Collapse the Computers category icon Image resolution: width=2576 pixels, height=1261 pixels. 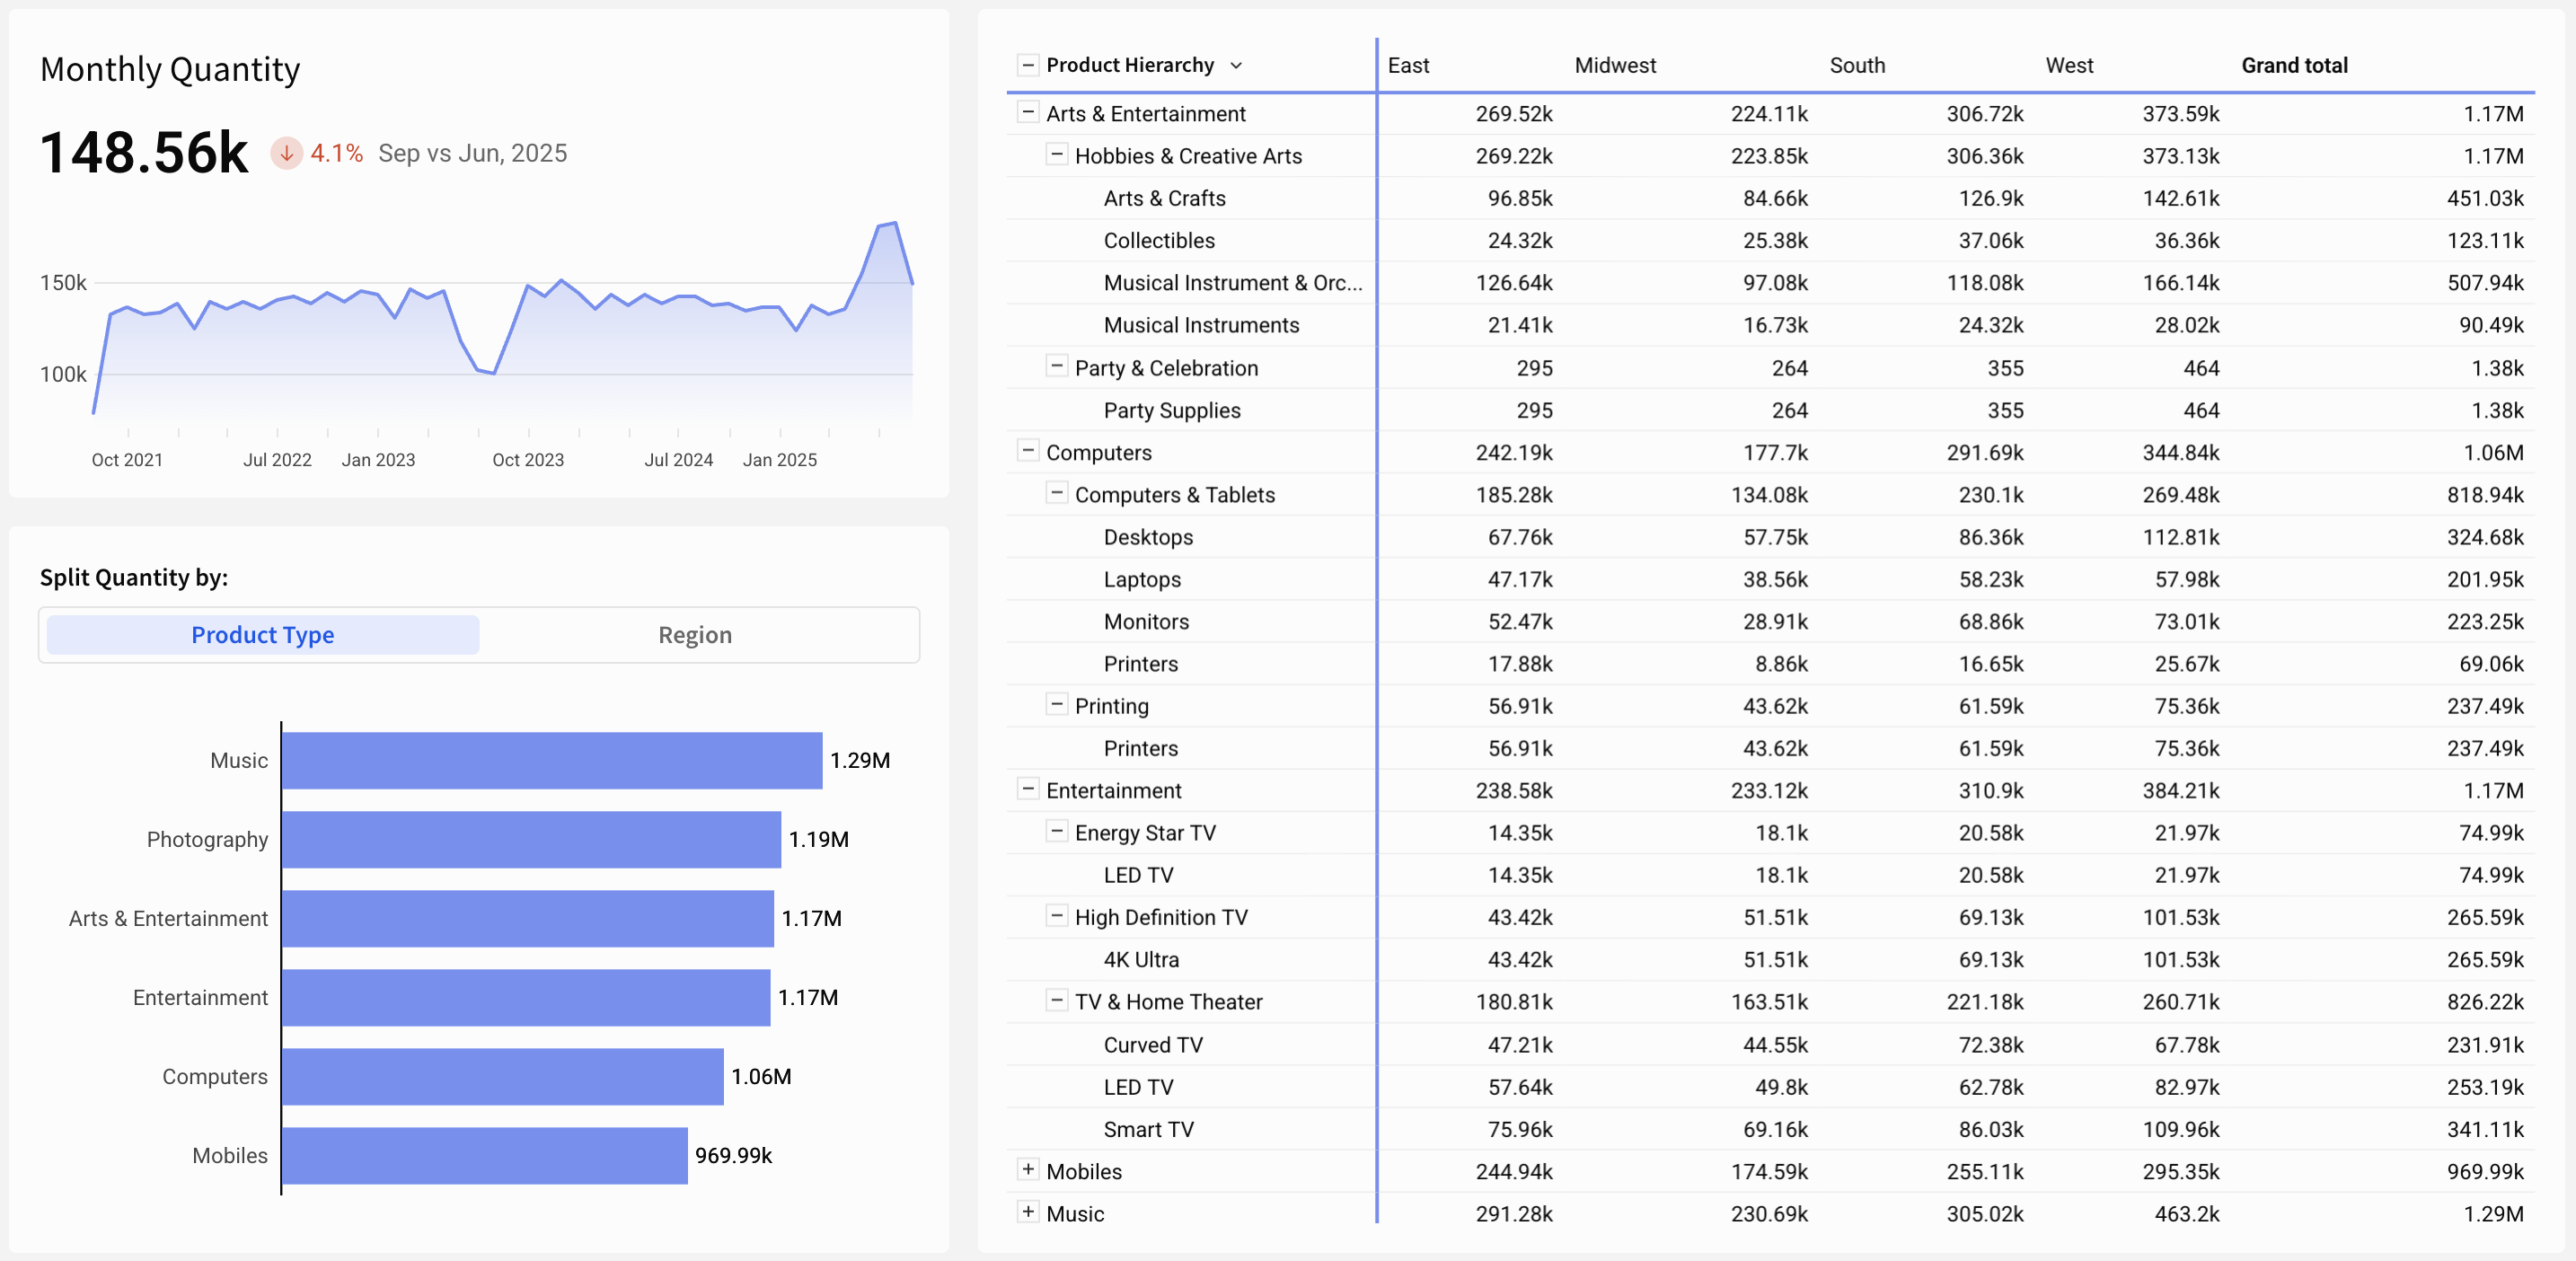pyautogui.click(x=1027, y=451)
